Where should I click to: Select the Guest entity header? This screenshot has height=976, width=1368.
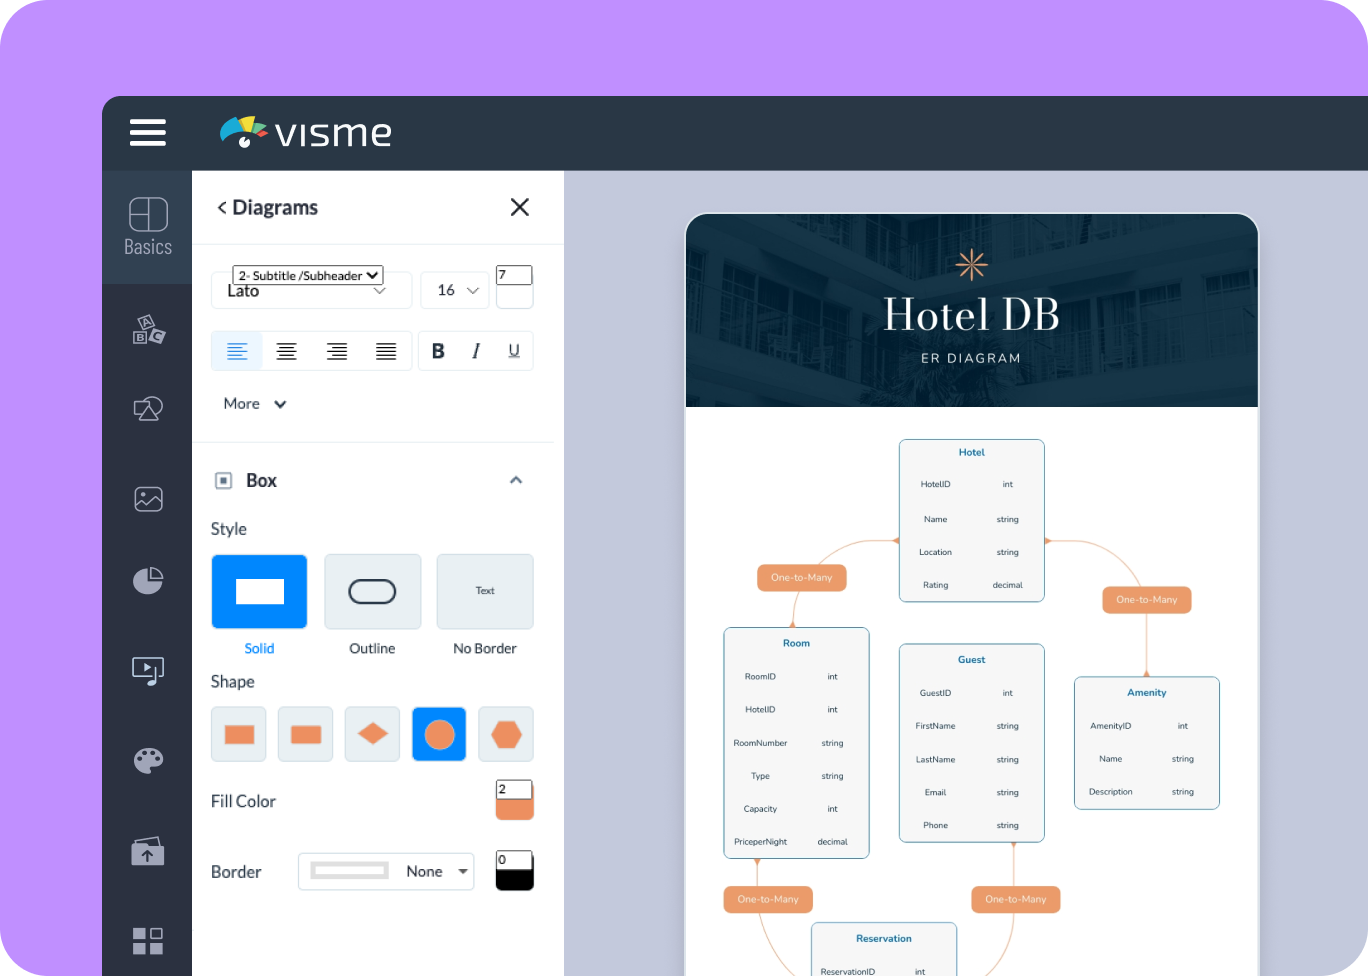[972, 660]
